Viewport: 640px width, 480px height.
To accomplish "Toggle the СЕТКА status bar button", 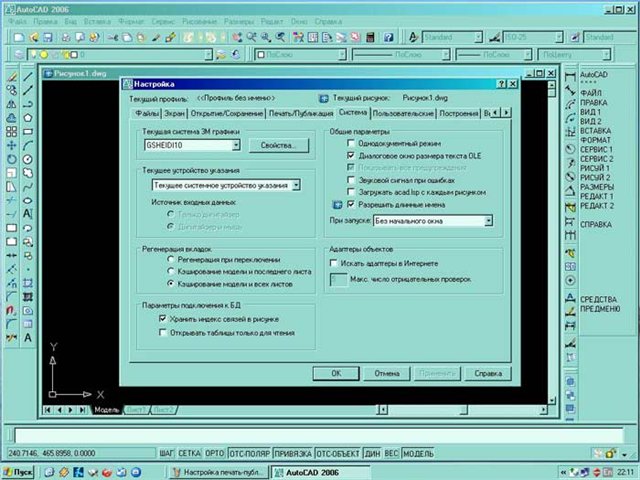I will (189, 453).
